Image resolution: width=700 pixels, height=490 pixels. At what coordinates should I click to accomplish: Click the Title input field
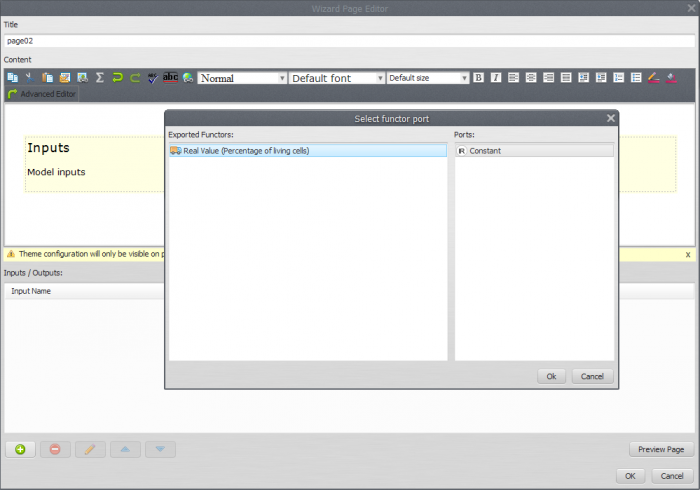(350, 41)
